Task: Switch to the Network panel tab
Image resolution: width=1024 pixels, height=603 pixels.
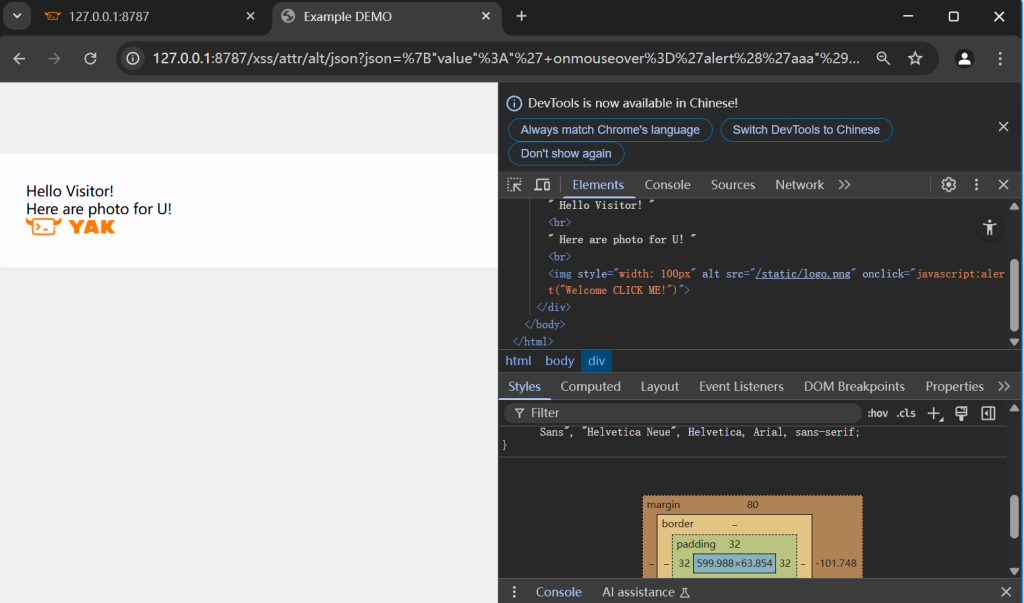Action: pos(799,185)
